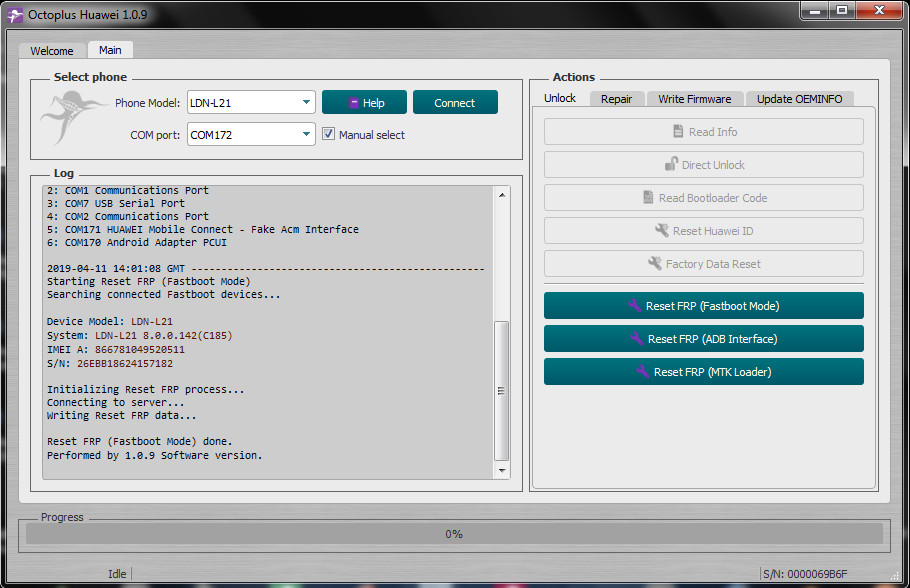Select the Main tab
The width and height of the screenshot is (910, 588).
click(x=110, y=50)
